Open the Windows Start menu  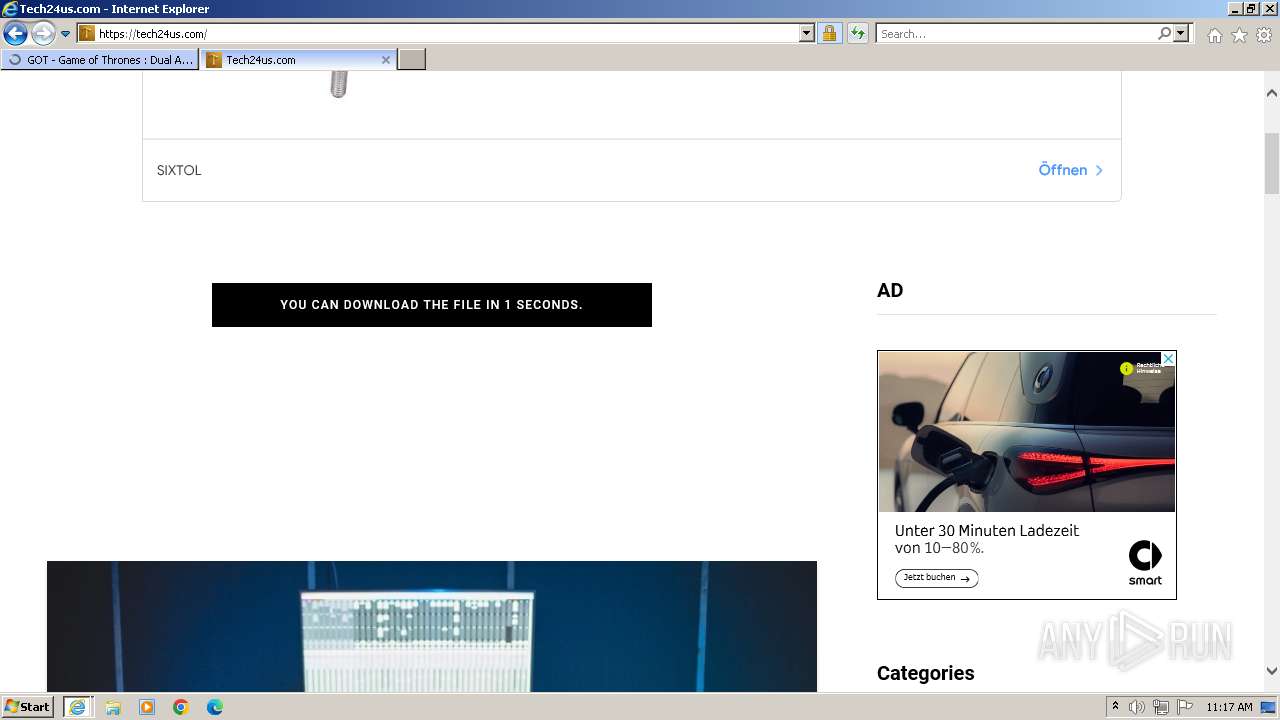(28, 706)
